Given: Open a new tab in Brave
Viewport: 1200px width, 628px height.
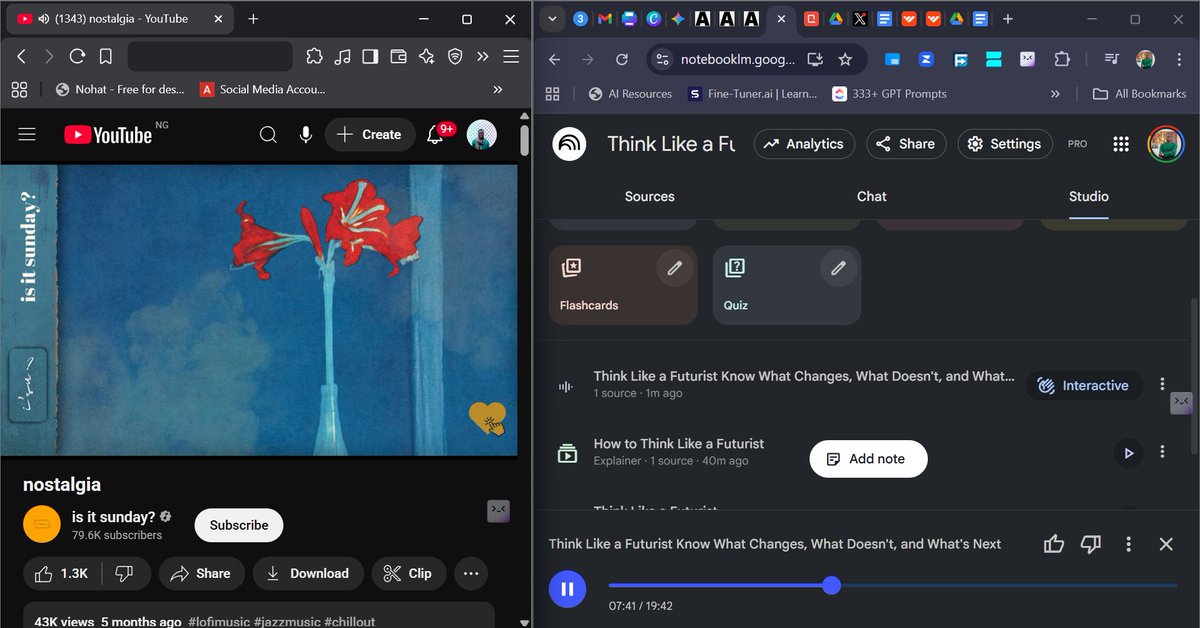Looking at the screenshot, I should [253, 19].
